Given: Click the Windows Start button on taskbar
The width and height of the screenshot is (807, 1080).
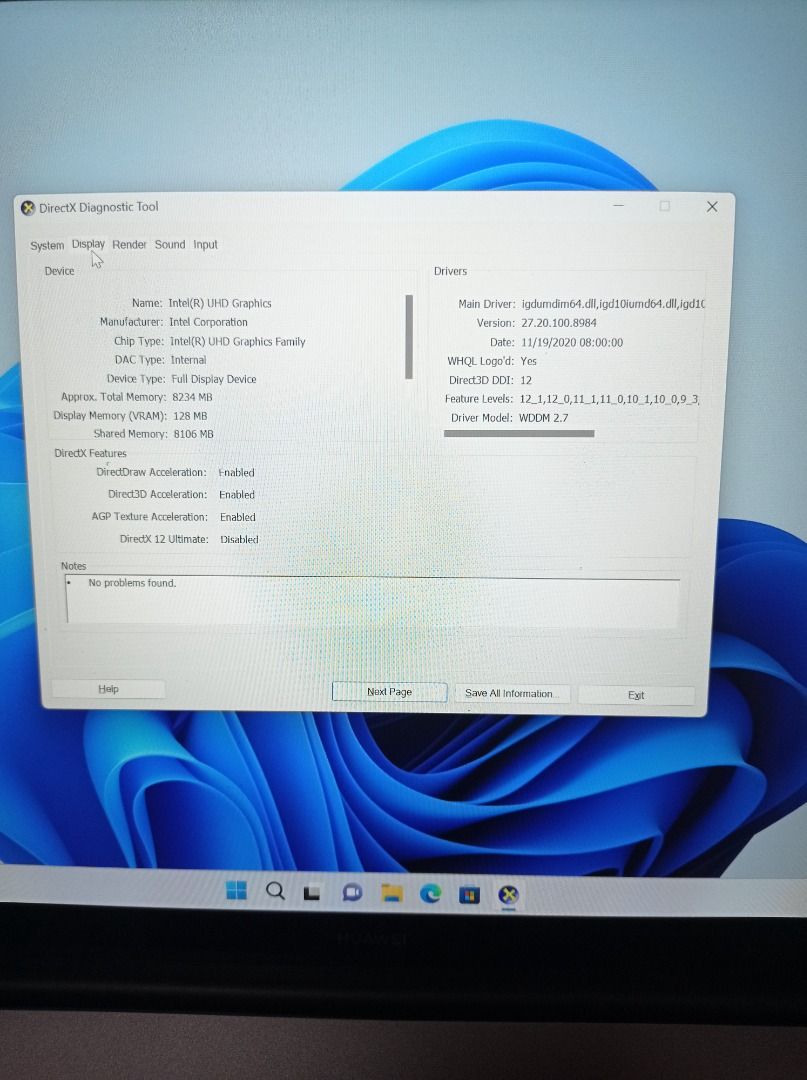Looking at the screenshot, I should (236, 891).
